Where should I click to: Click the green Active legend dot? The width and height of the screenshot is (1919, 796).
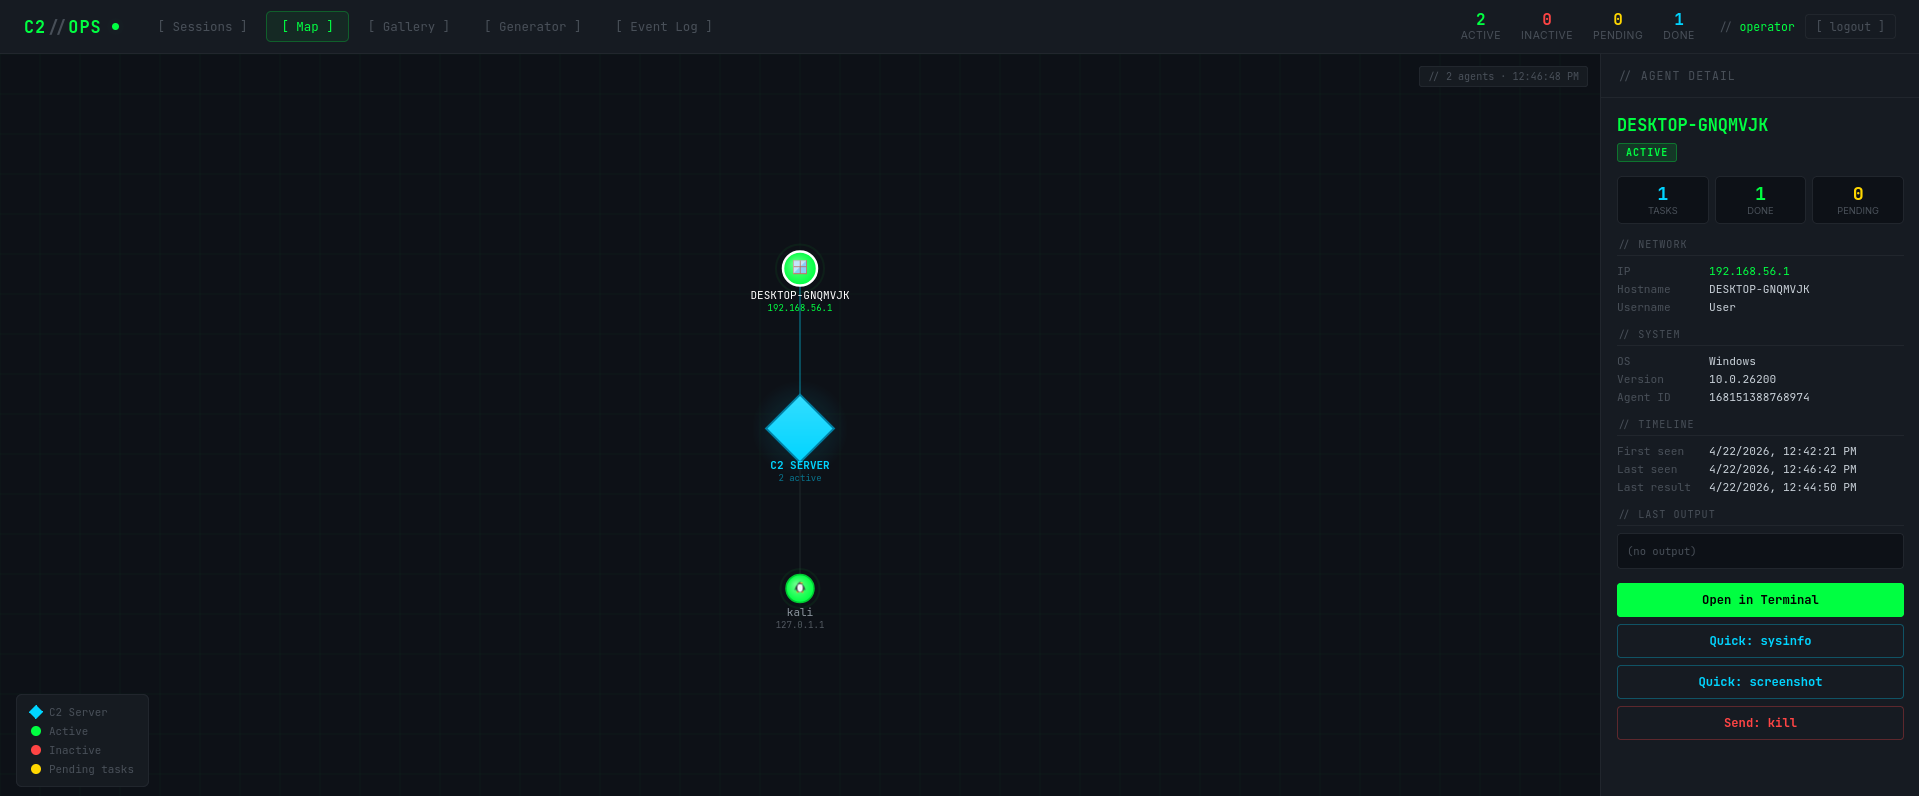[36, 731]
